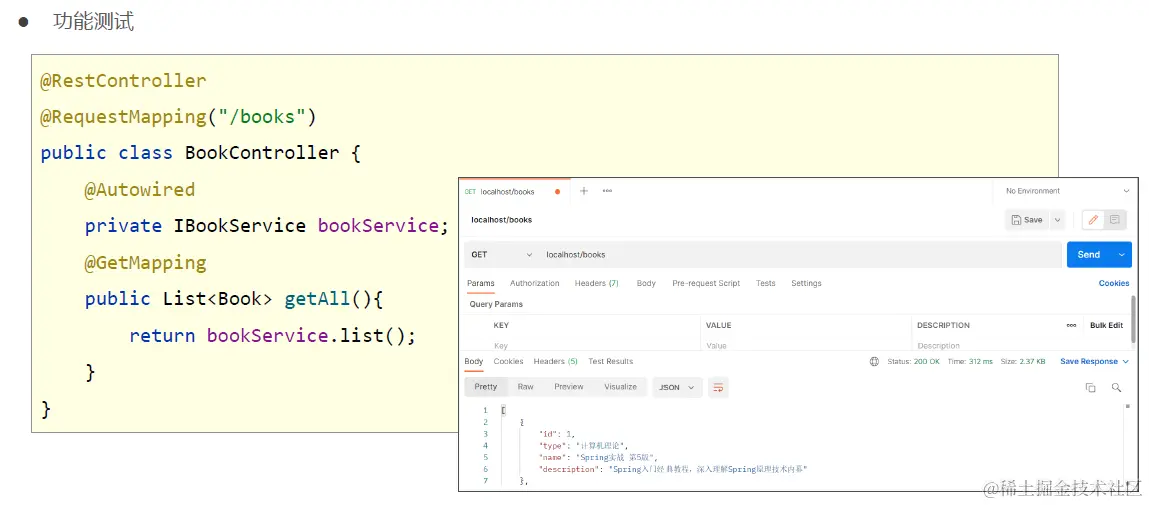The height and width of the screenshot is (505, 1149).
Task: Open the Cookies link beside Settings tab
Action: [1114, 284]
